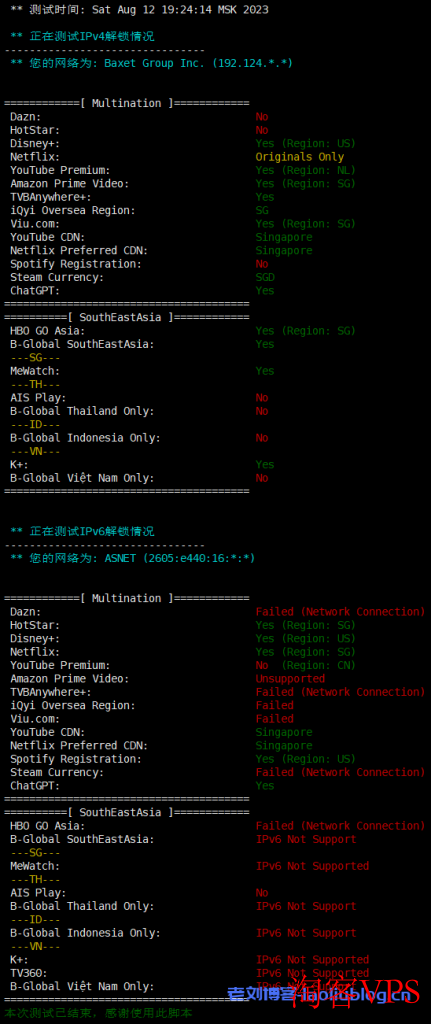This screenshot has height=1024, width=431.
Task: Click Spotify Registration Yes (Region: US)
Action: [x=306, y=760]
